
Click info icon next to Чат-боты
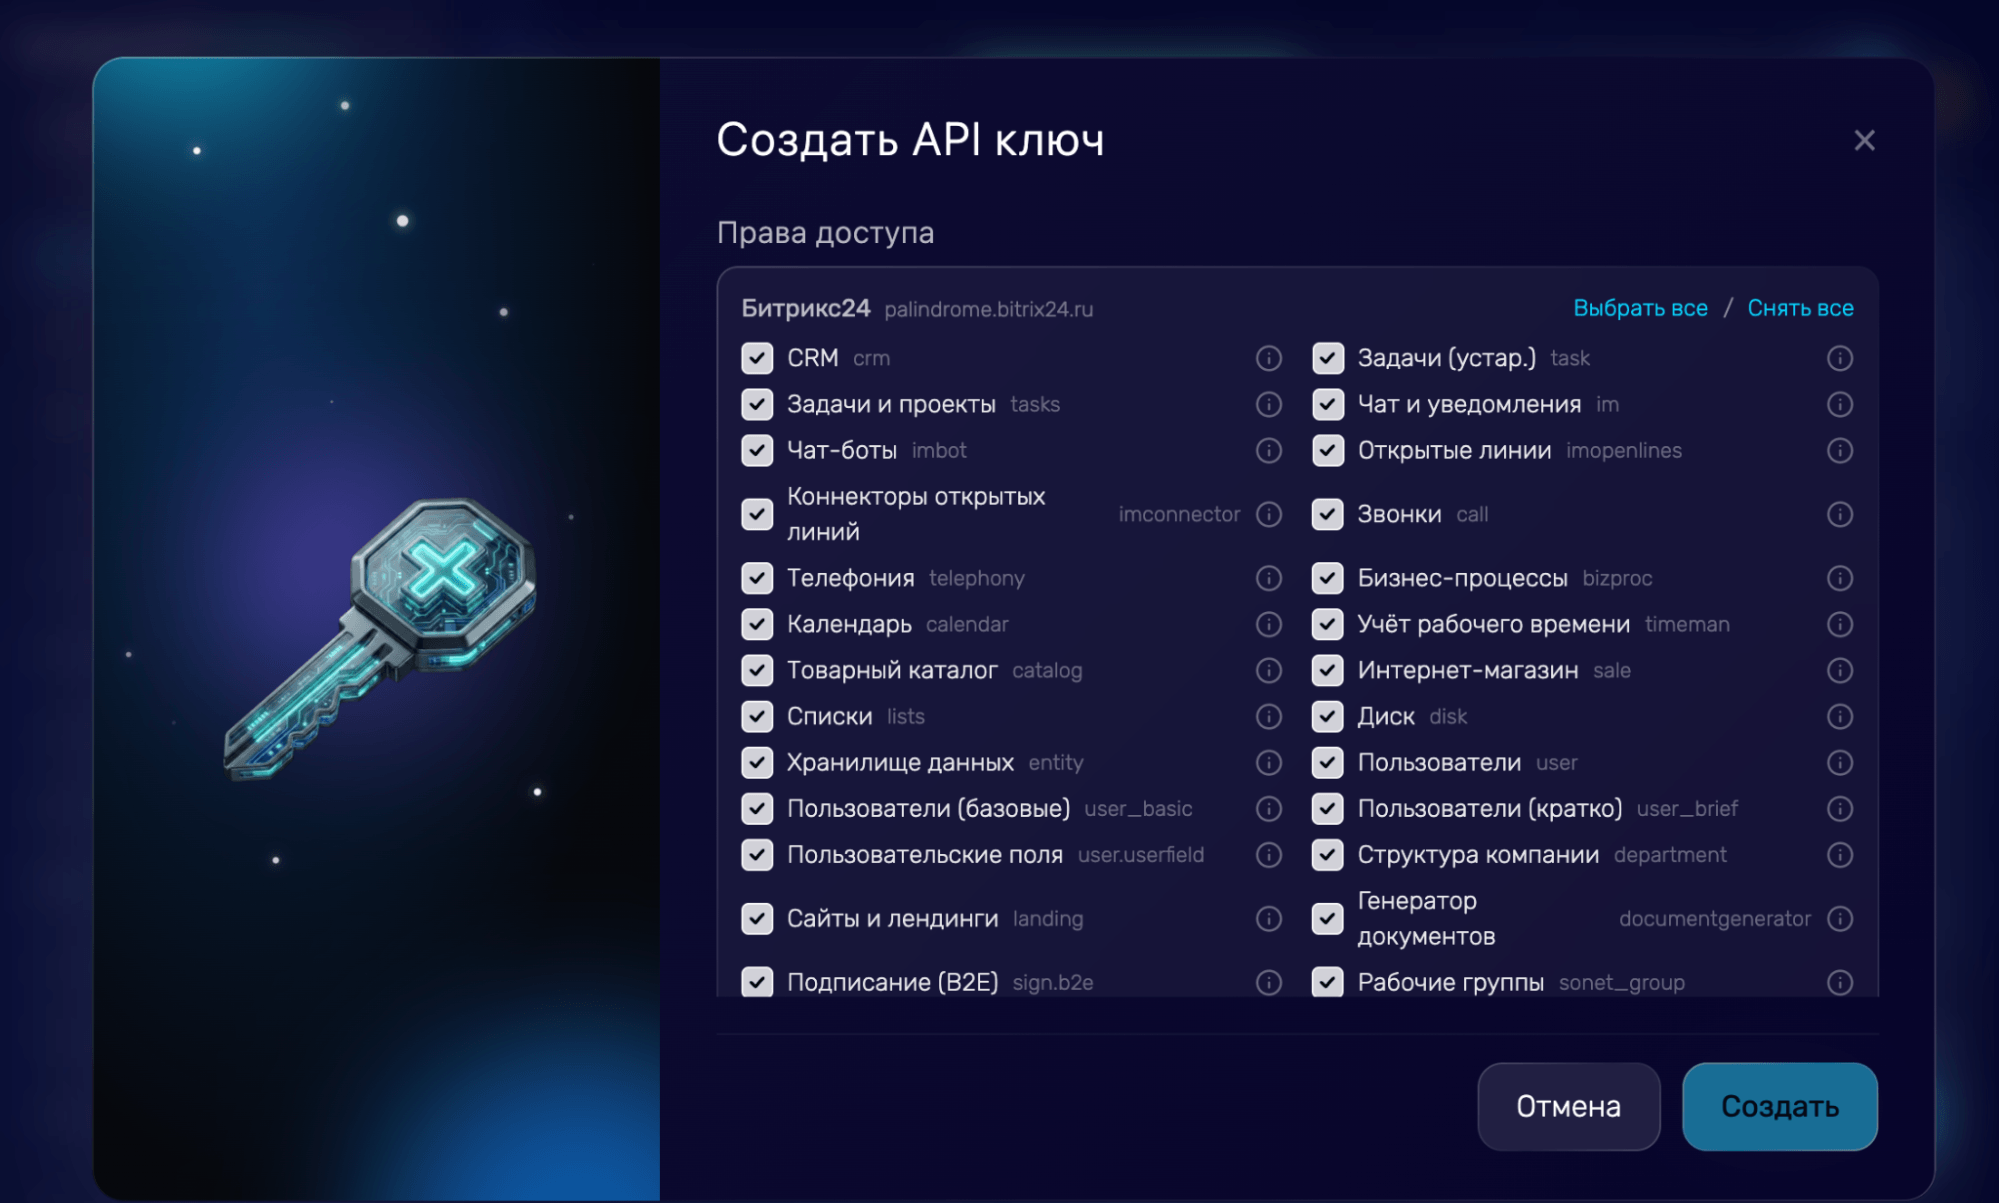1268,450
